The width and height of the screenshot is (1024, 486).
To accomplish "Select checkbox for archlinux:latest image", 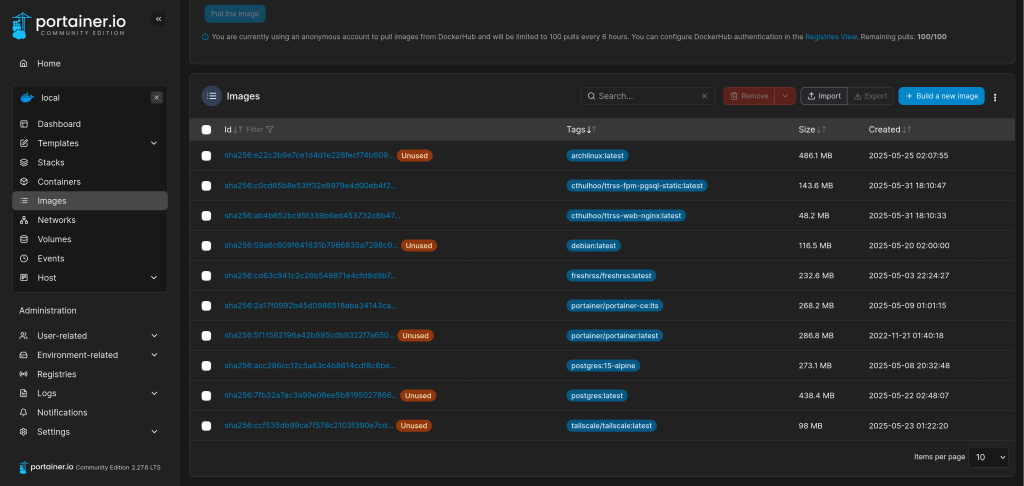I will point(206,156).
